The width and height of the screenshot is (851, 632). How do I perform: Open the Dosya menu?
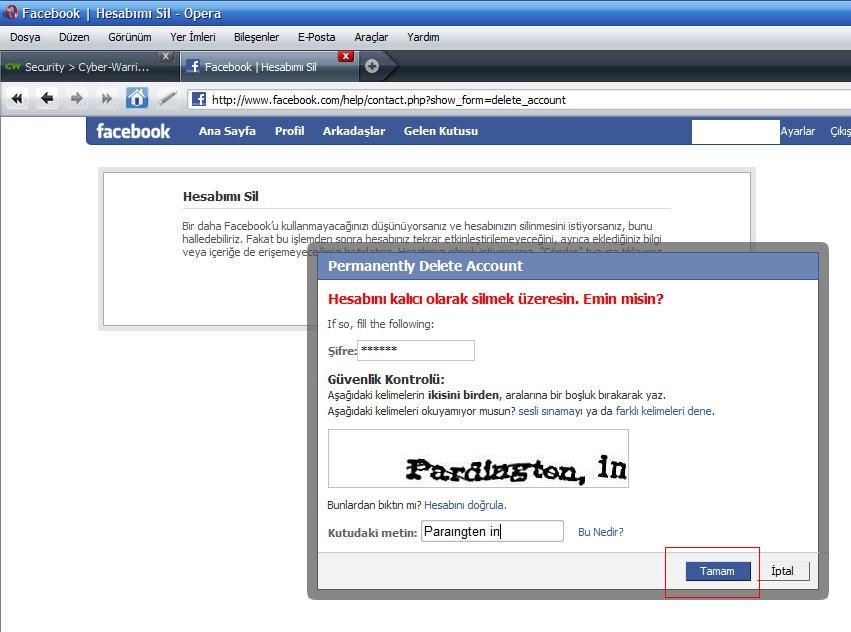(25, 37)
